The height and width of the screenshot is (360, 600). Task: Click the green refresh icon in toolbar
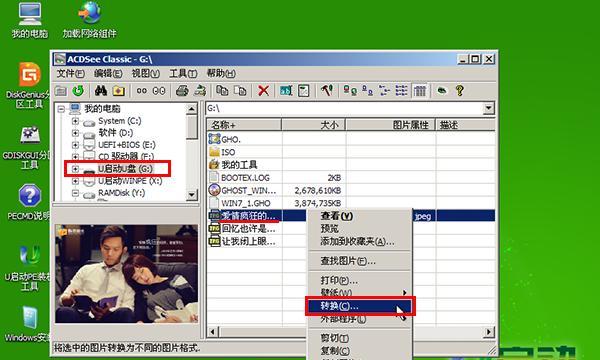pos(78,91)
